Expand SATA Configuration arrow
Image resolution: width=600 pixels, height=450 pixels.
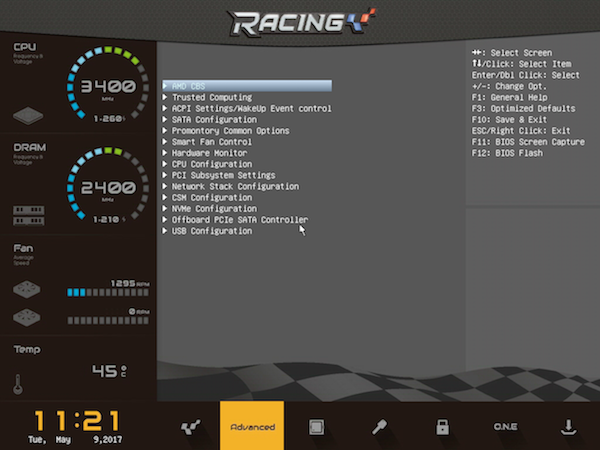[165, 119]
